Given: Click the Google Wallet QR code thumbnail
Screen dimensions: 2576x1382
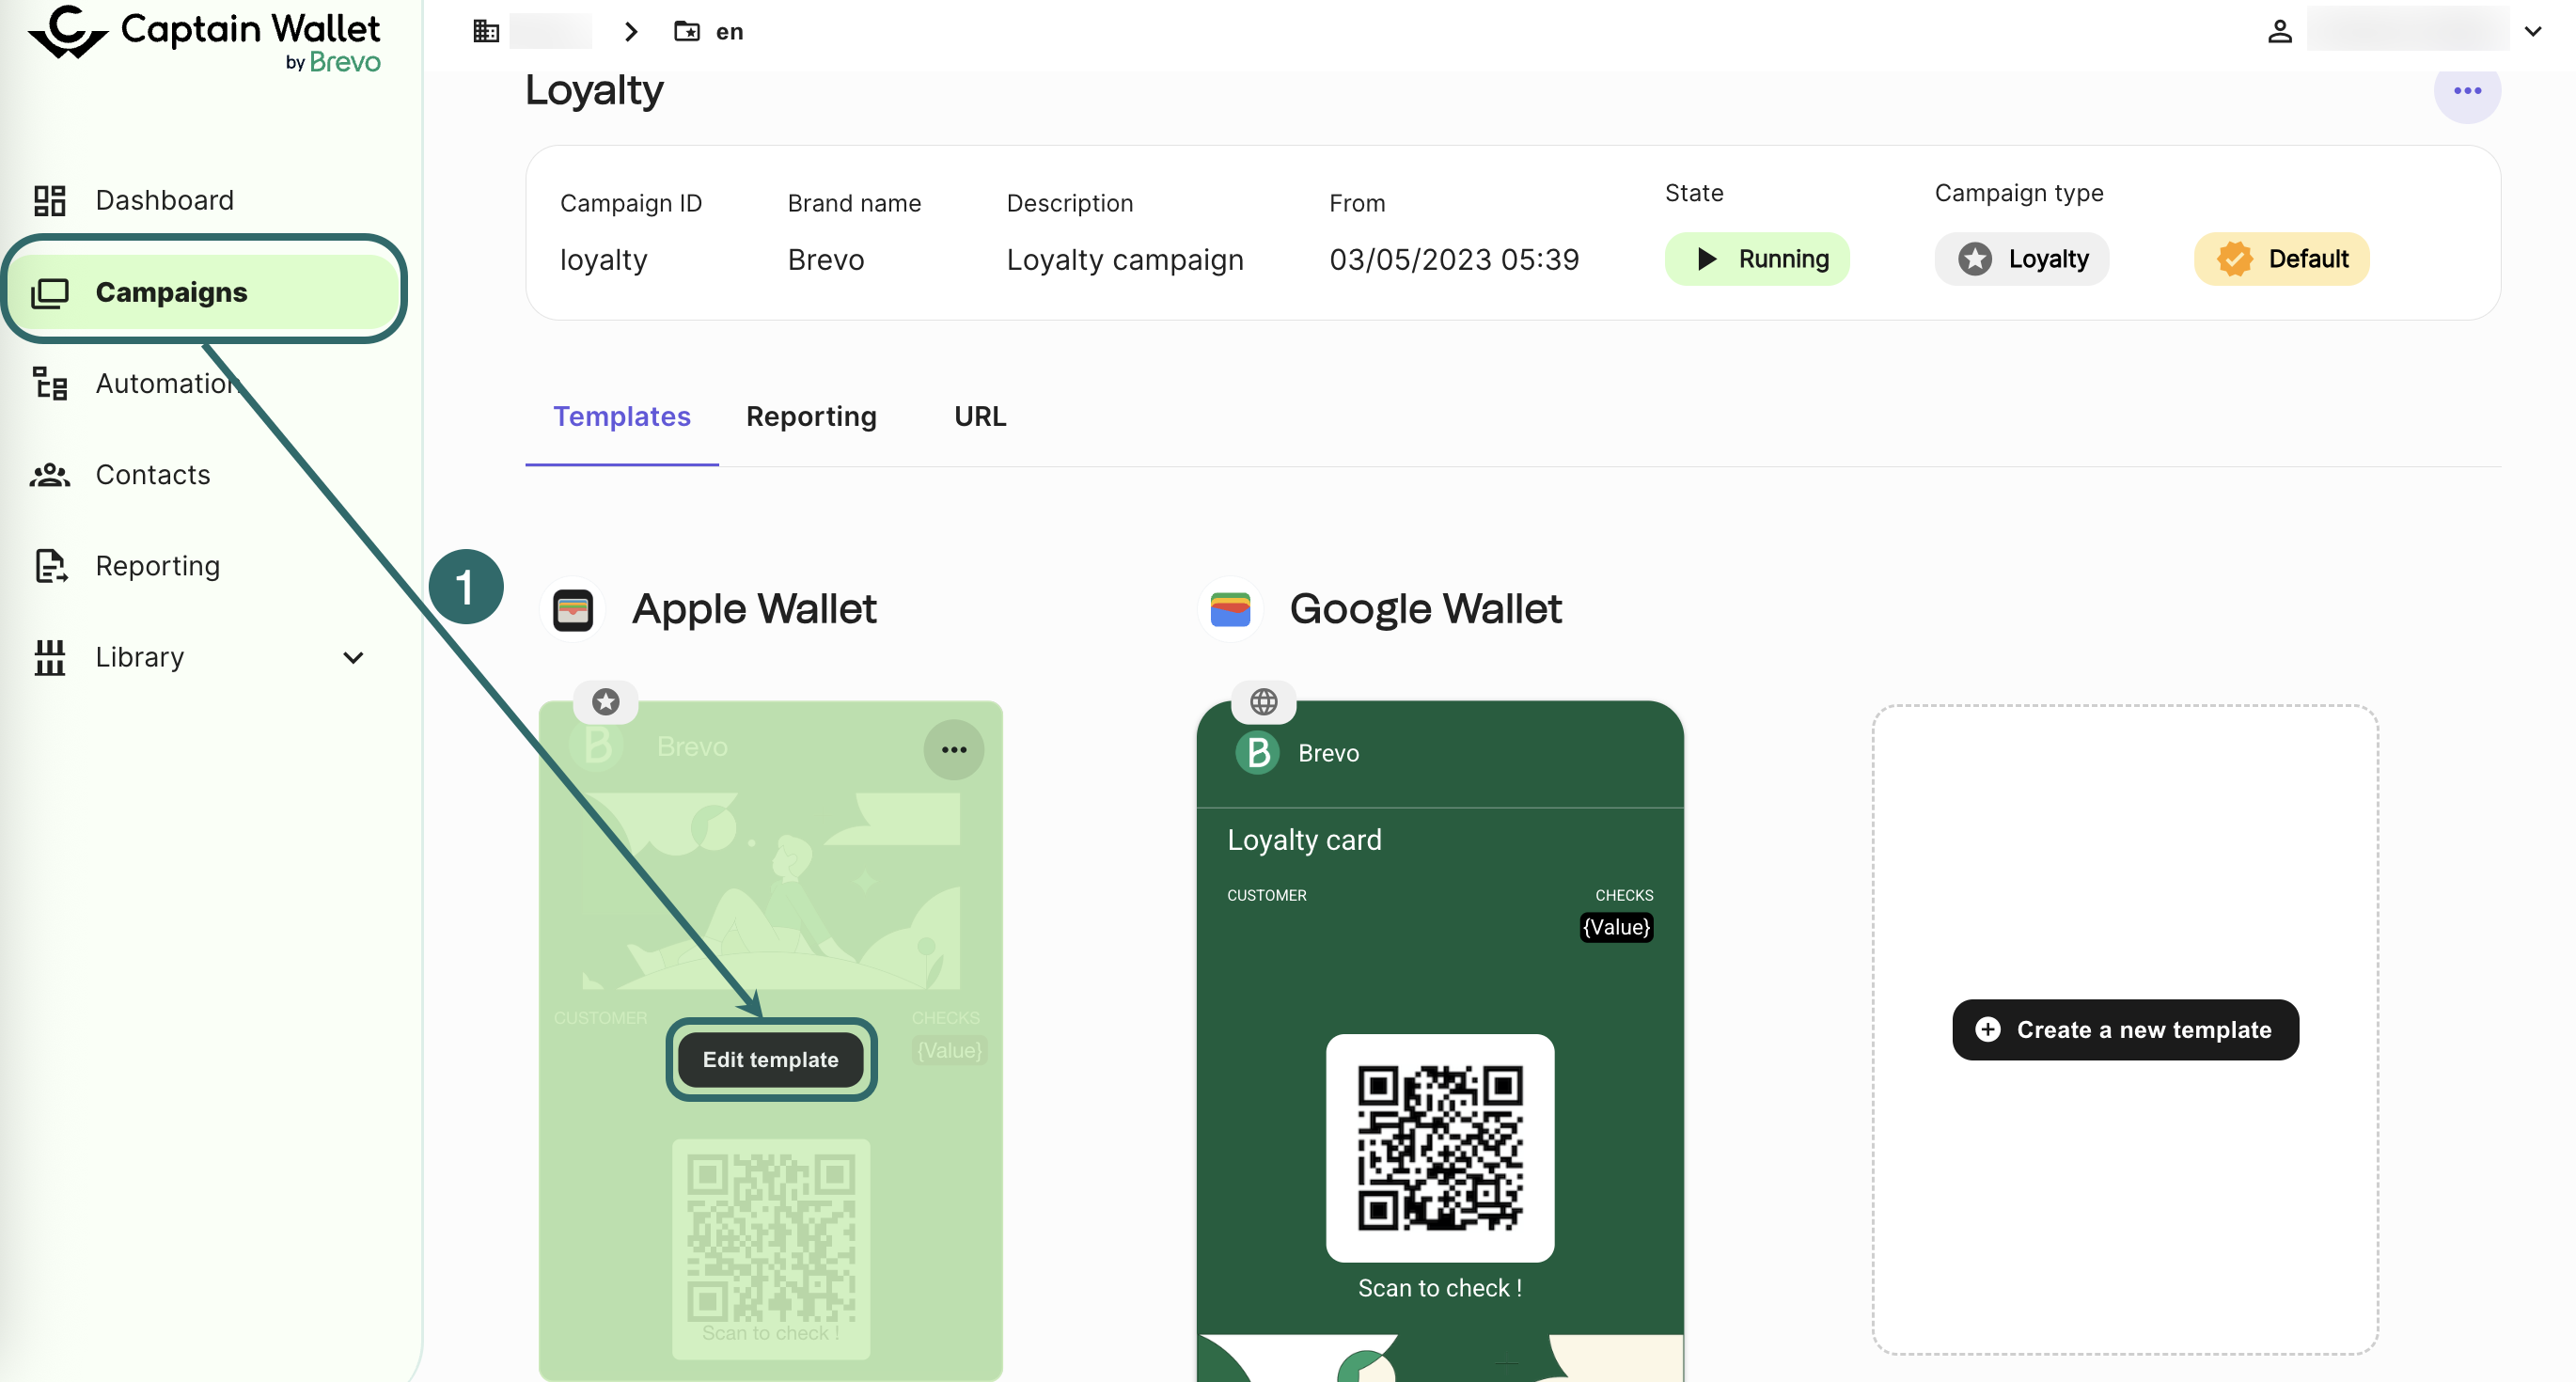Looking at the screenshot, I should click(1439, 1147).
